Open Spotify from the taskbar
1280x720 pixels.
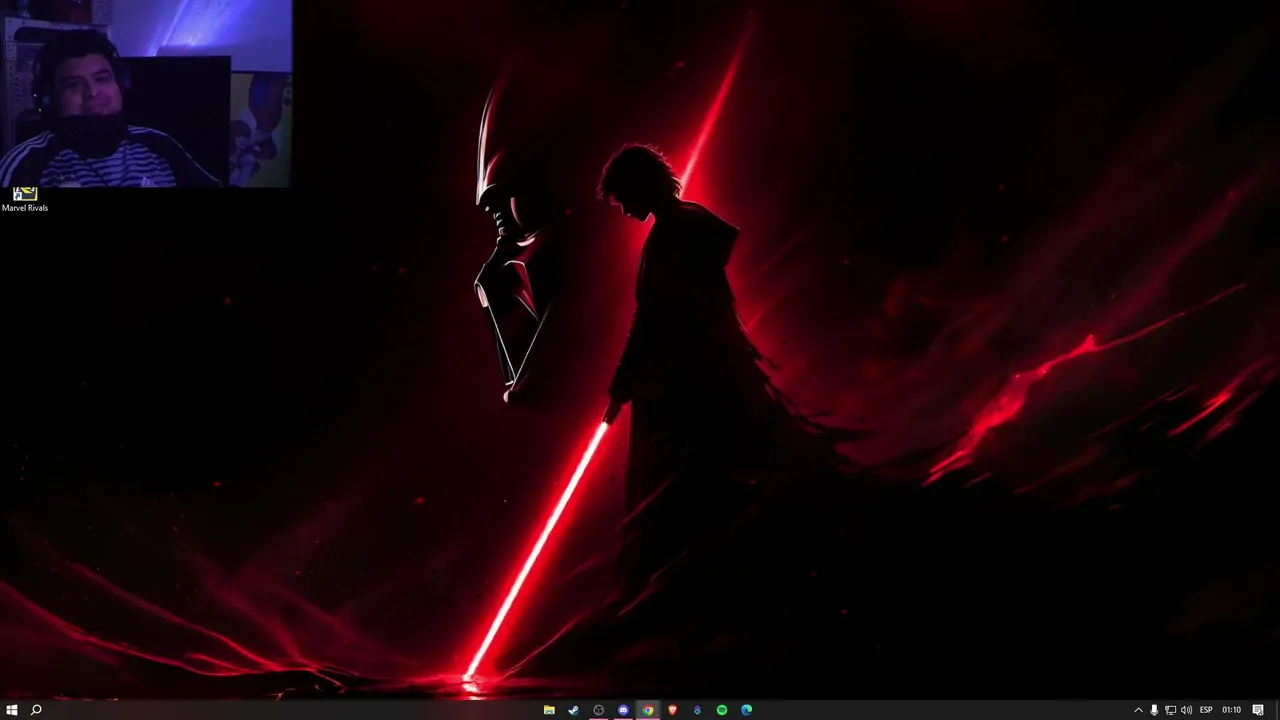pos(722,710)
